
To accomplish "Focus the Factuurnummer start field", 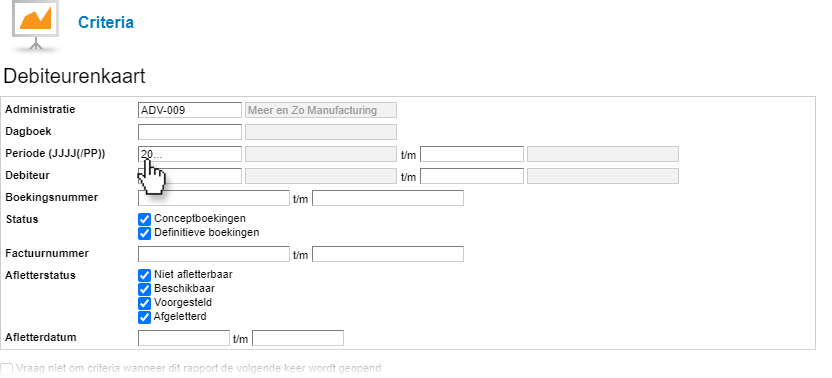I will point(214,254).
